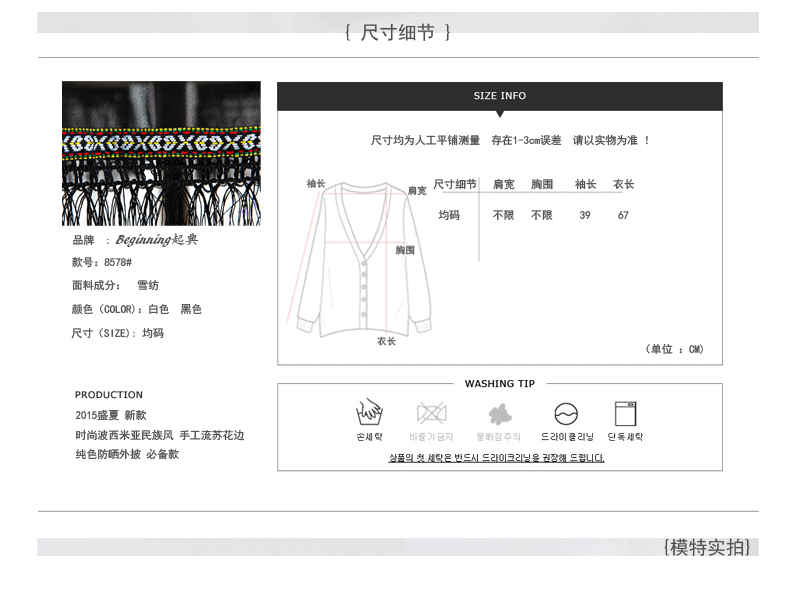
Task: Click the 肩宽 column header
Action: click(x=504, y=184)
